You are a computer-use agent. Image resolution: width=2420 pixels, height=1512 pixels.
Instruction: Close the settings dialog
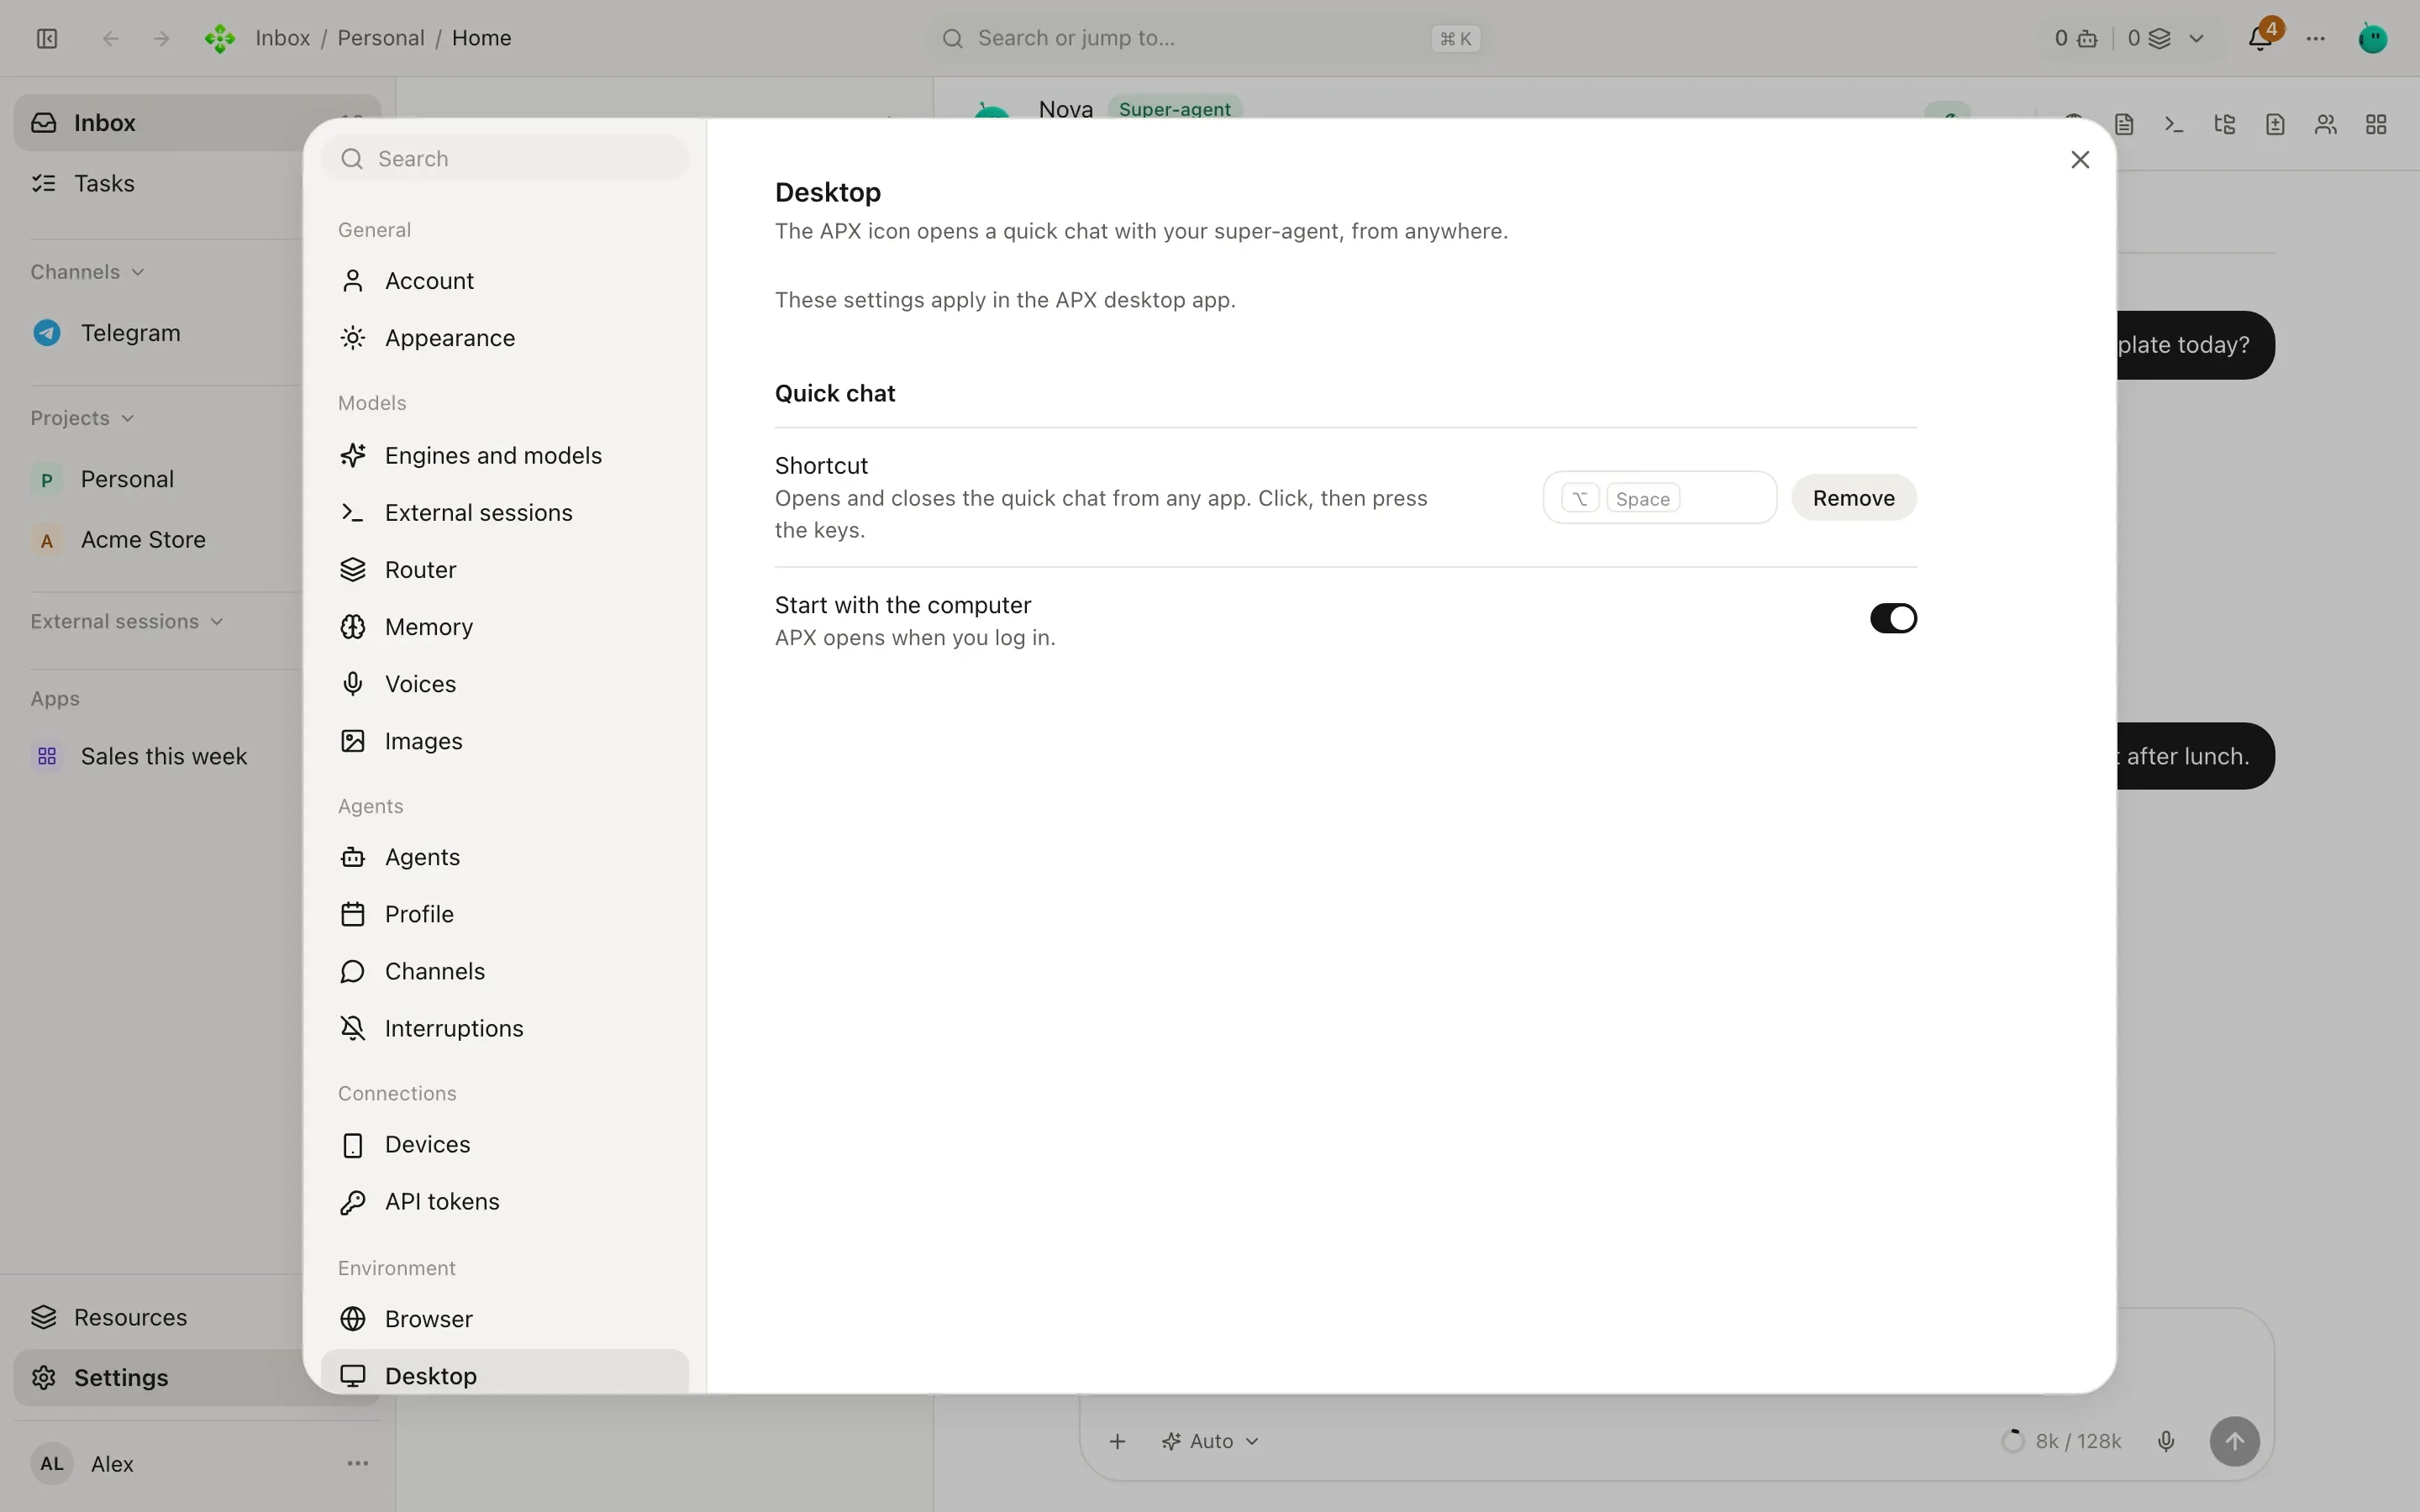tap(2080, 160)
